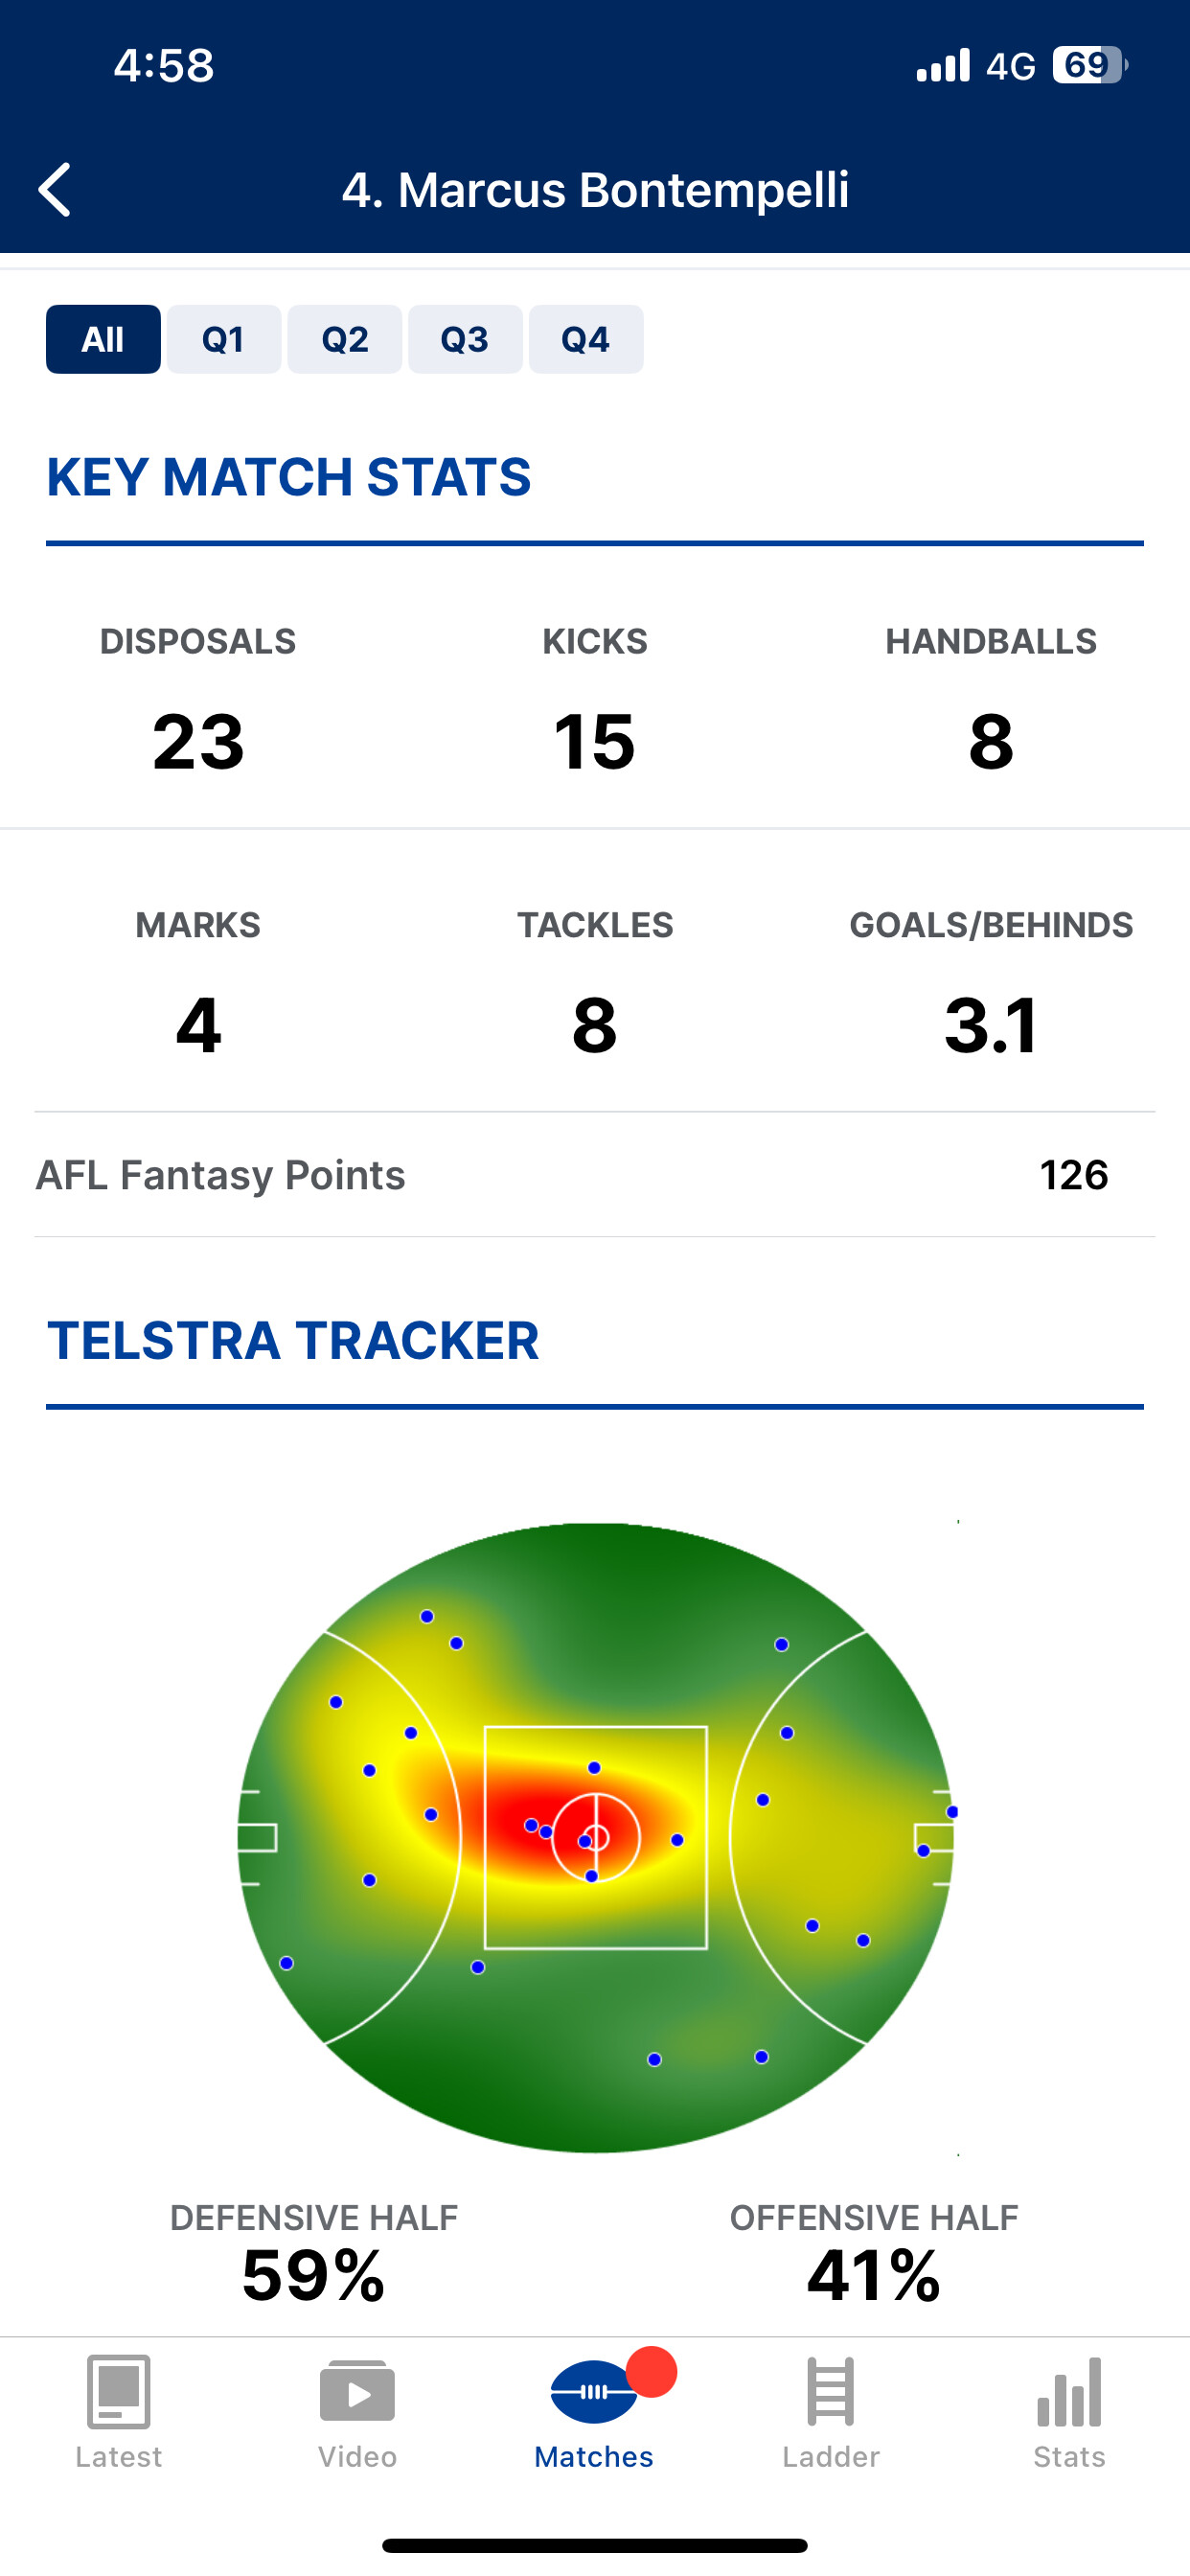Switch filter to Q1

[224, 339]
